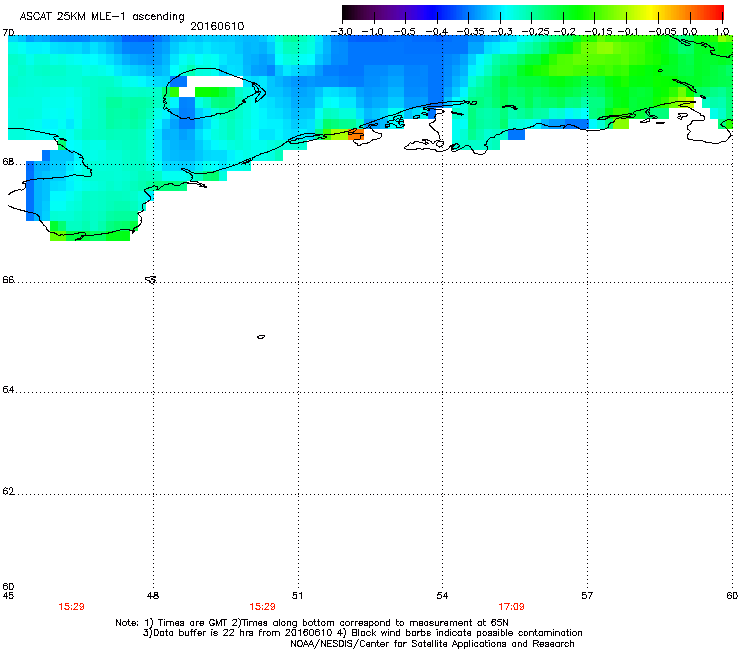
Task: Click the latitude label 66
Action: coord(8,279)
